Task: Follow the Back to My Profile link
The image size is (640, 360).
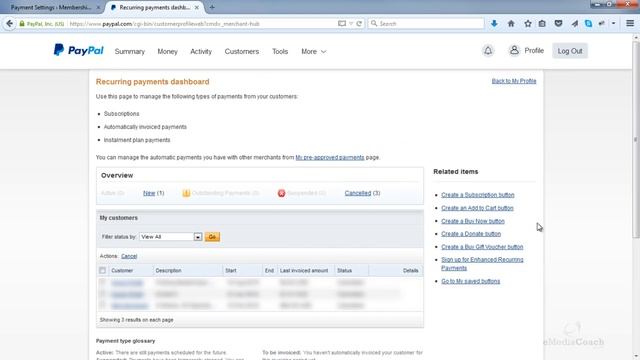Action: (x=514, y=81)
